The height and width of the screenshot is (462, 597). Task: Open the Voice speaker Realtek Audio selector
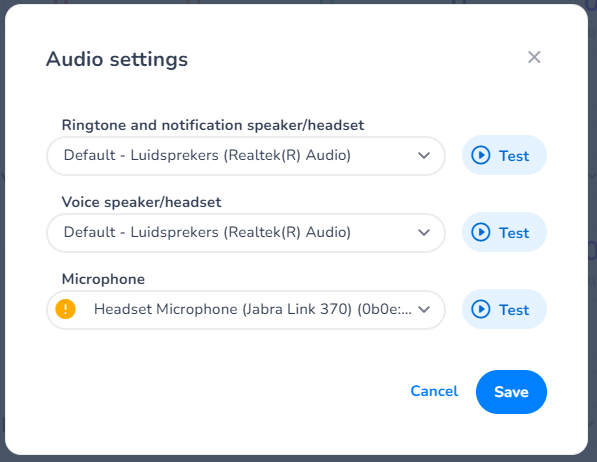(x=246, y=233)
